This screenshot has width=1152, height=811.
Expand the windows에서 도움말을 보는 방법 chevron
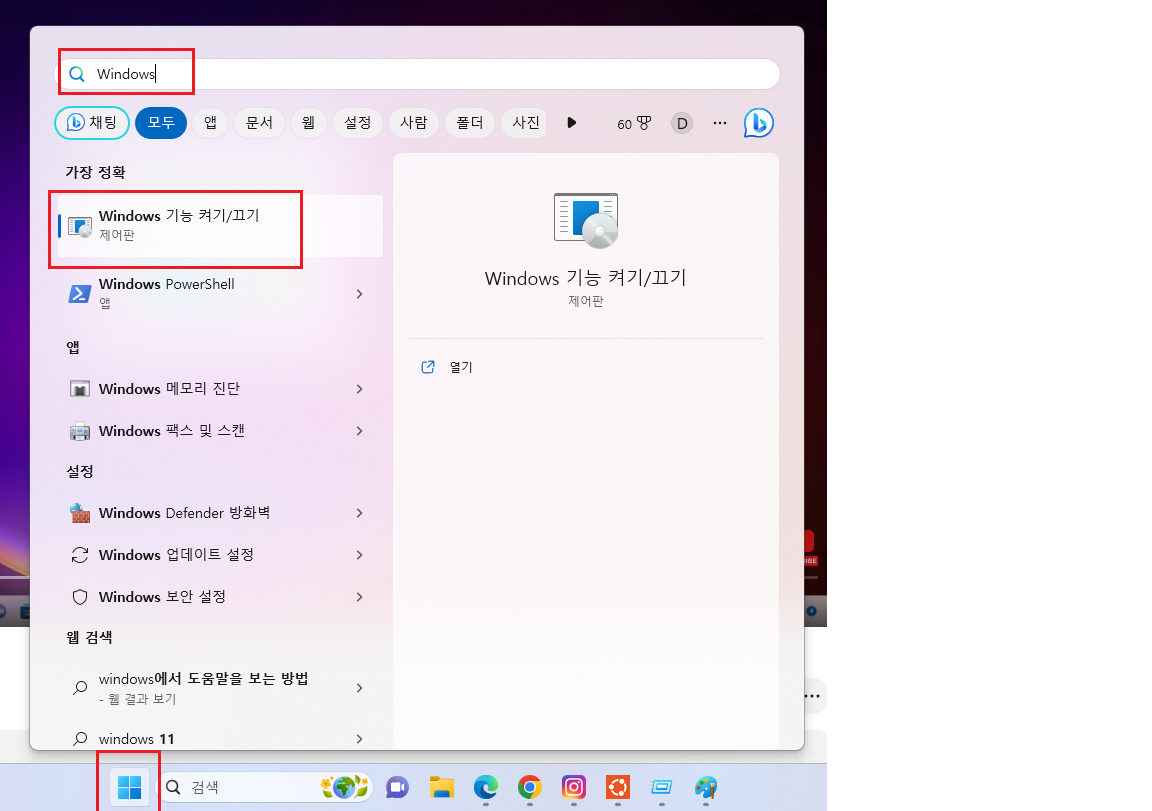click(359, 688)
